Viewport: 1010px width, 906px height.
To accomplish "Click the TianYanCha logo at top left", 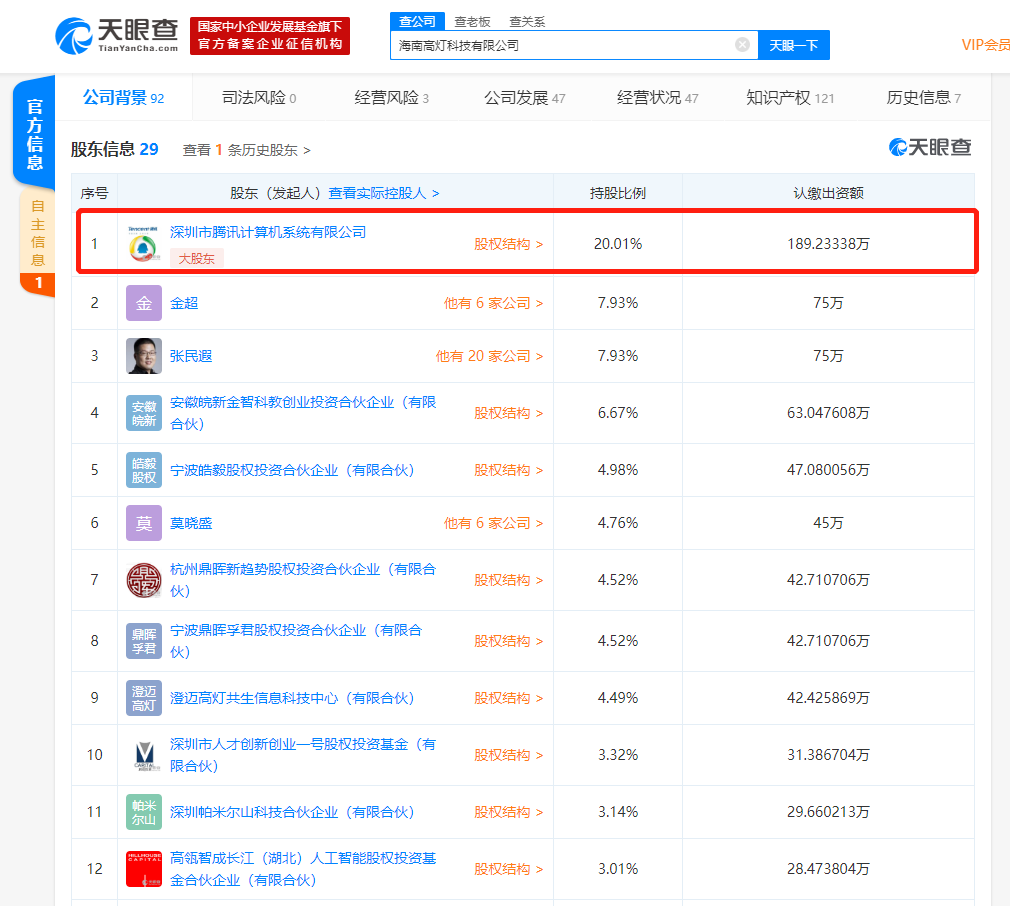I will click(x=117, y=36).
